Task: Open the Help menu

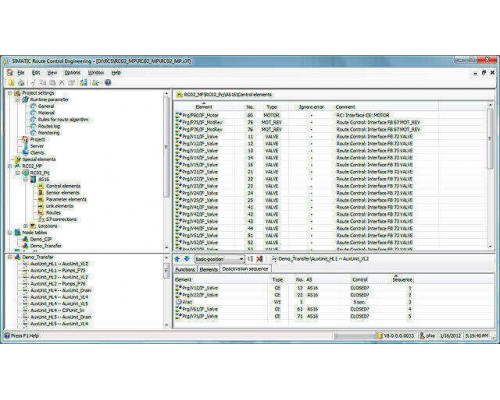Action: [116, 72]
